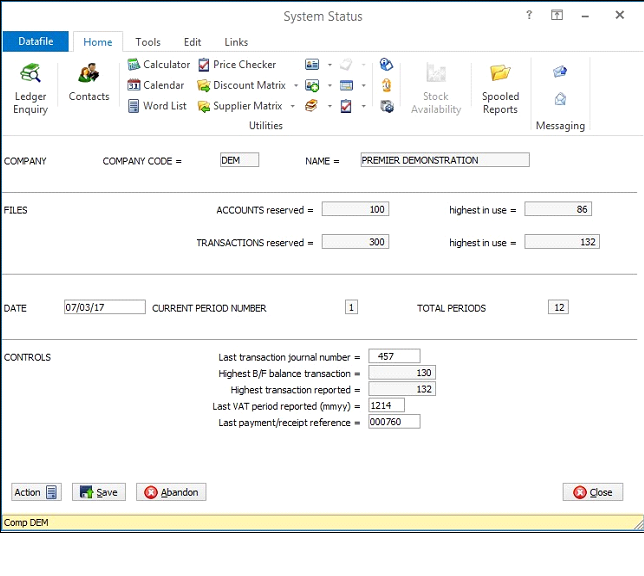Click the clipboard checkmark icon
644x576 pixels.
coord(346,106)
